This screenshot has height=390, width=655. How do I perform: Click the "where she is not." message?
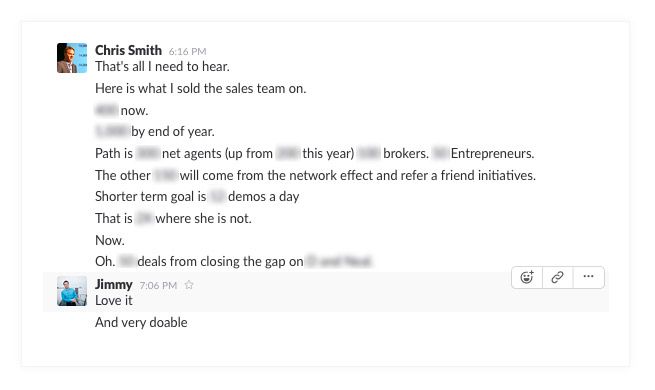coord(173,218)
